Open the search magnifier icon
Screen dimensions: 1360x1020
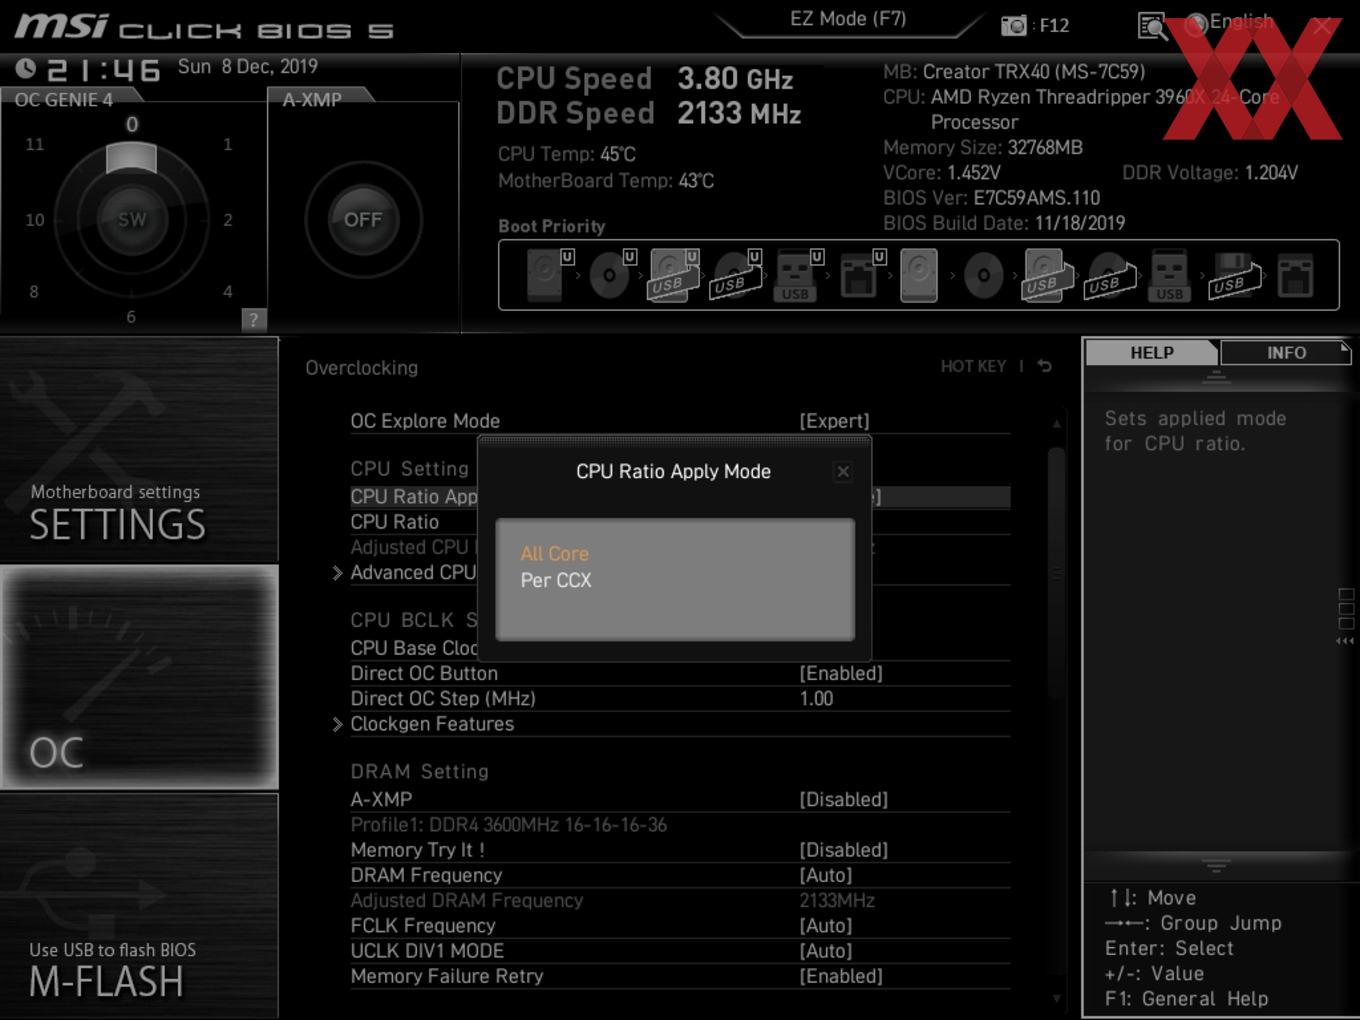[x=1152, y=26]
